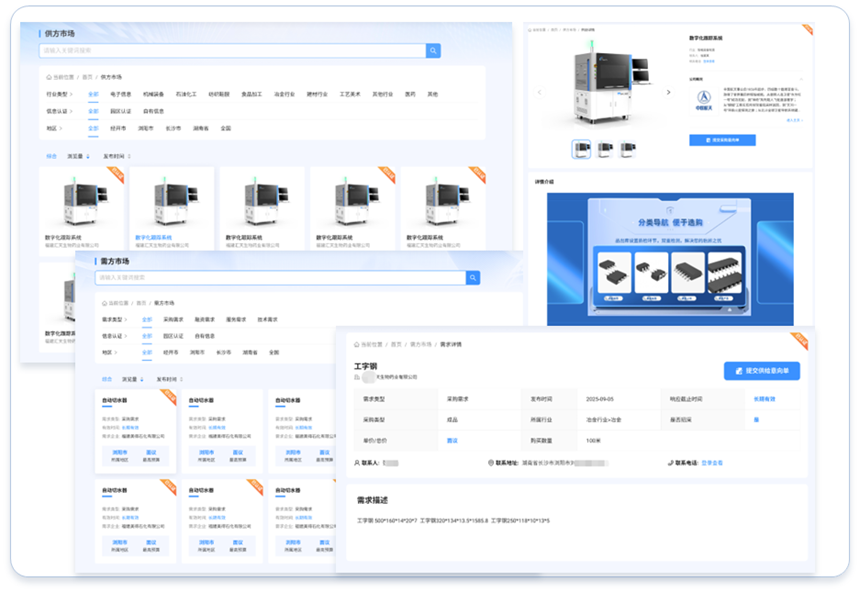Click the location pin icon beside 联系地址
The height and width of the screenshot is (592, 860).
click(x=491, y=463)
